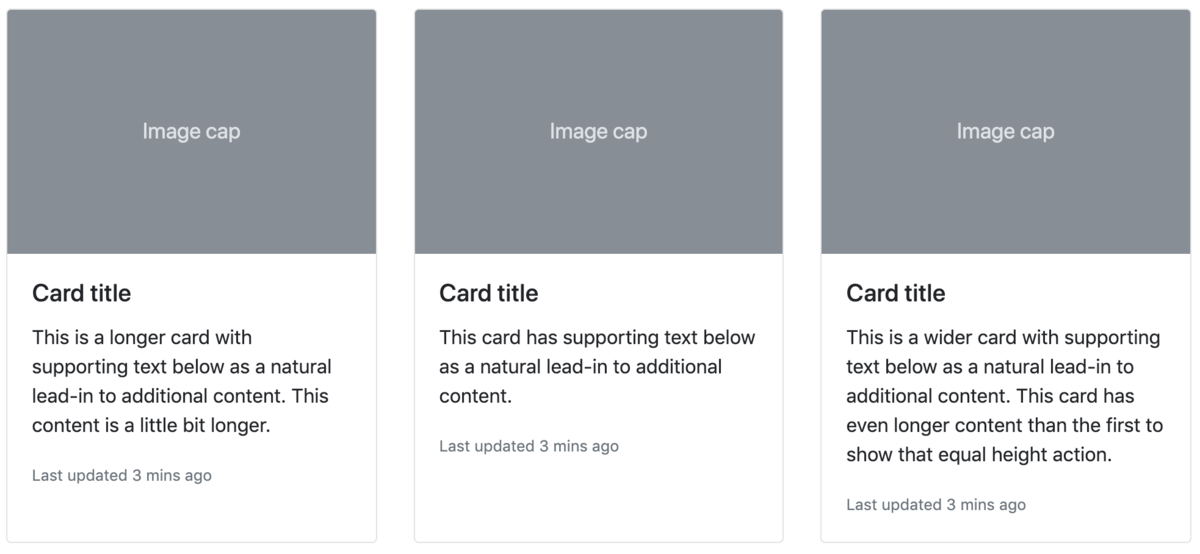Click the Card title of the first card
This screenshot has width=1200, height=554.
(x=81, y=293)
